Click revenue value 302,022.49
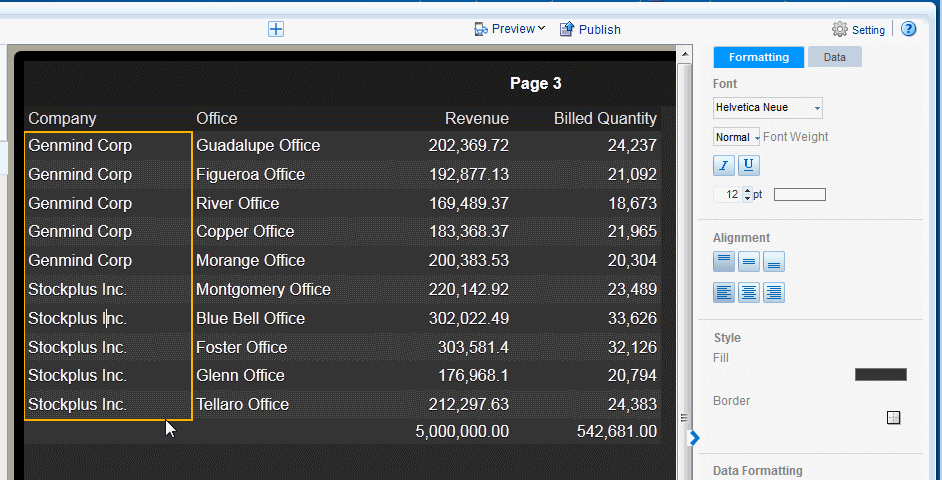Viewport: 942px width, 480px height. tap(469, 318)
